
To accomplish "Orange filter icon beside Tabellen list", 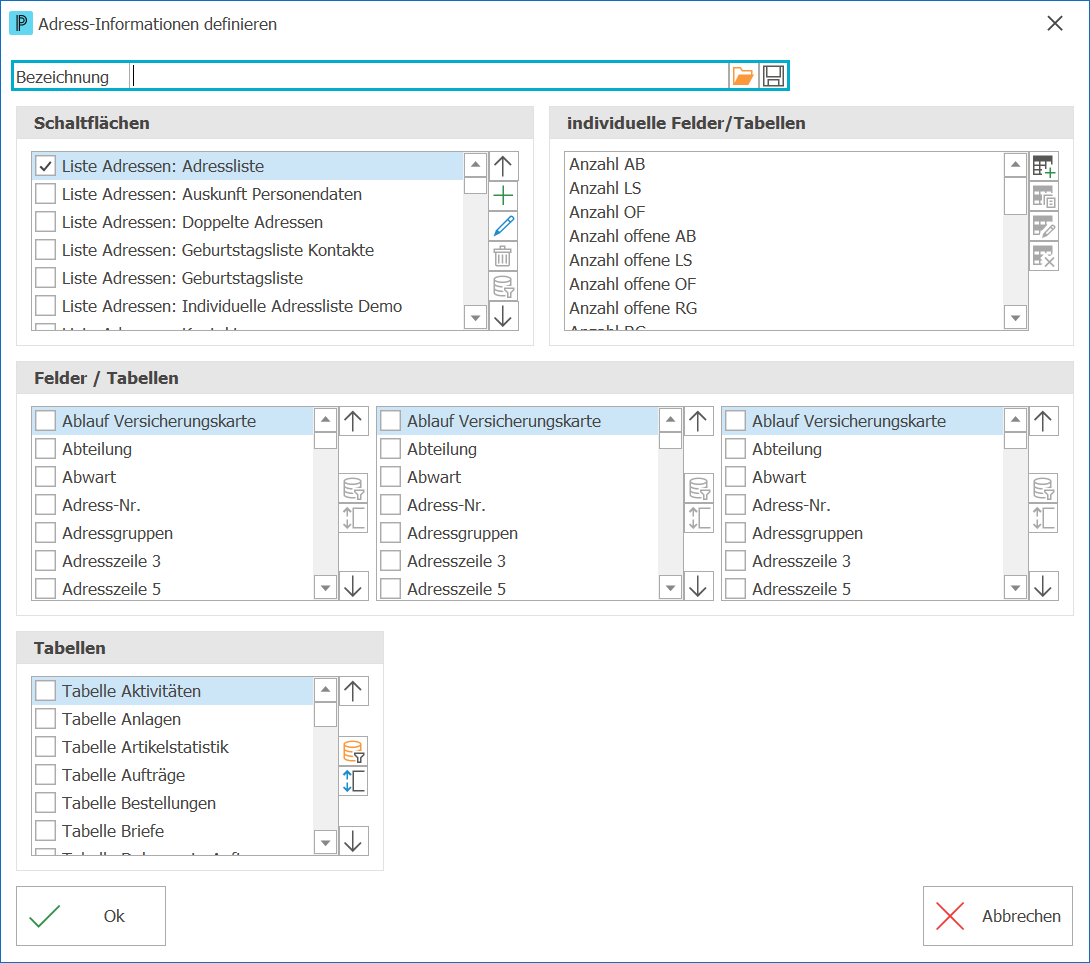I will click(353, 752).
